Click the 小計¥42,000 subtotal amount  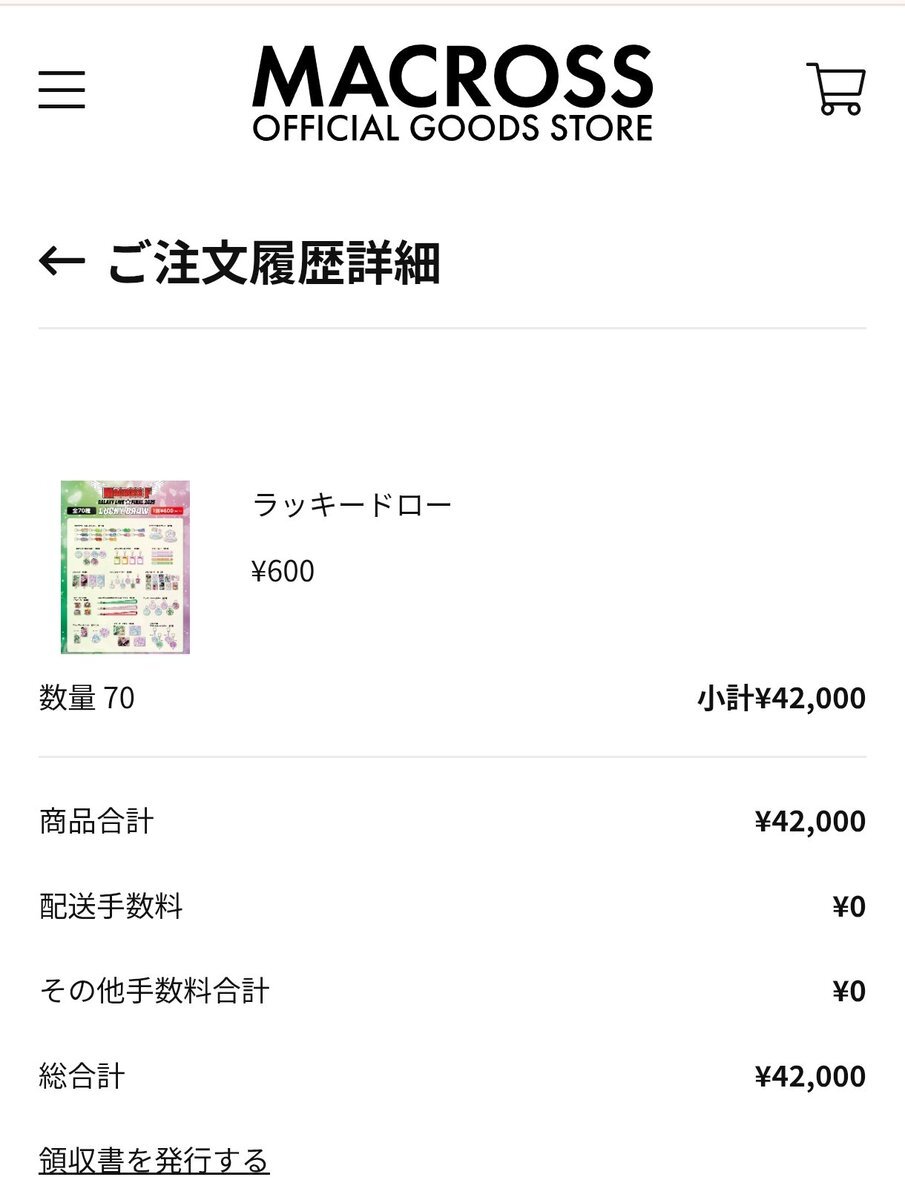[782, 698]
